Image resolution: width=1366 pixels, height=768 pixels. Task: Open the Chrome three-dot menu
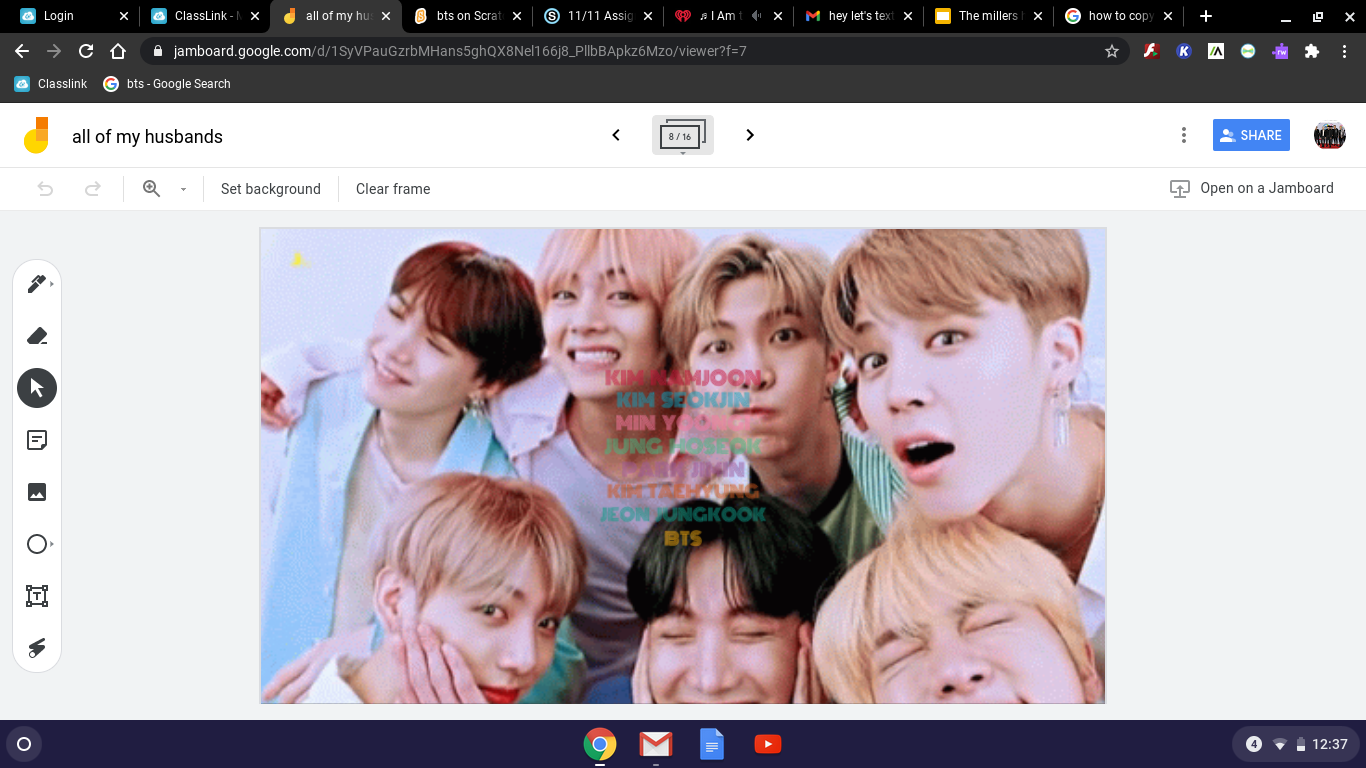(x=1344, y=51)
